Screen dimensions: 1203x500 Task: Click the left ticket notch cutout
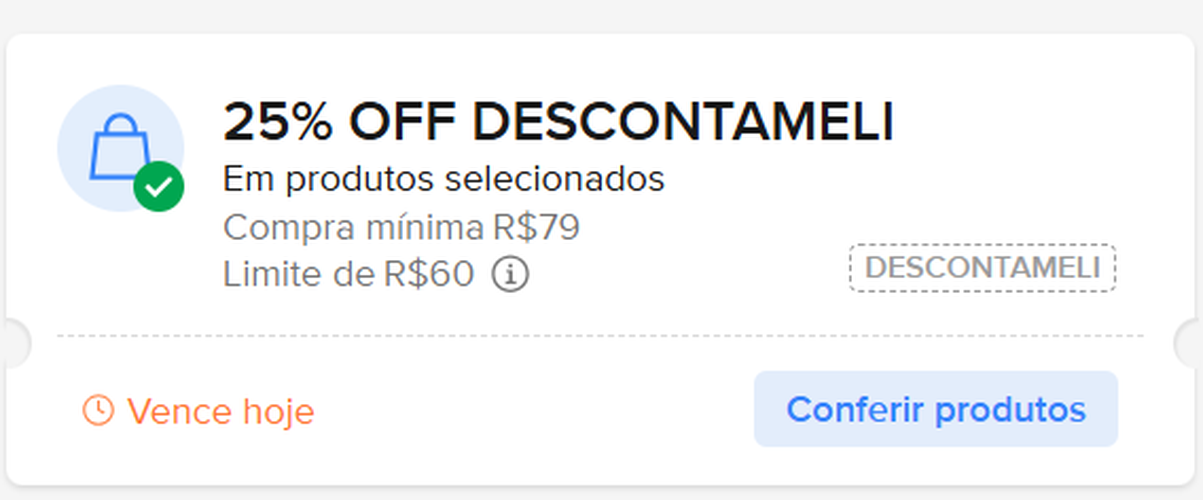(14, 343)
